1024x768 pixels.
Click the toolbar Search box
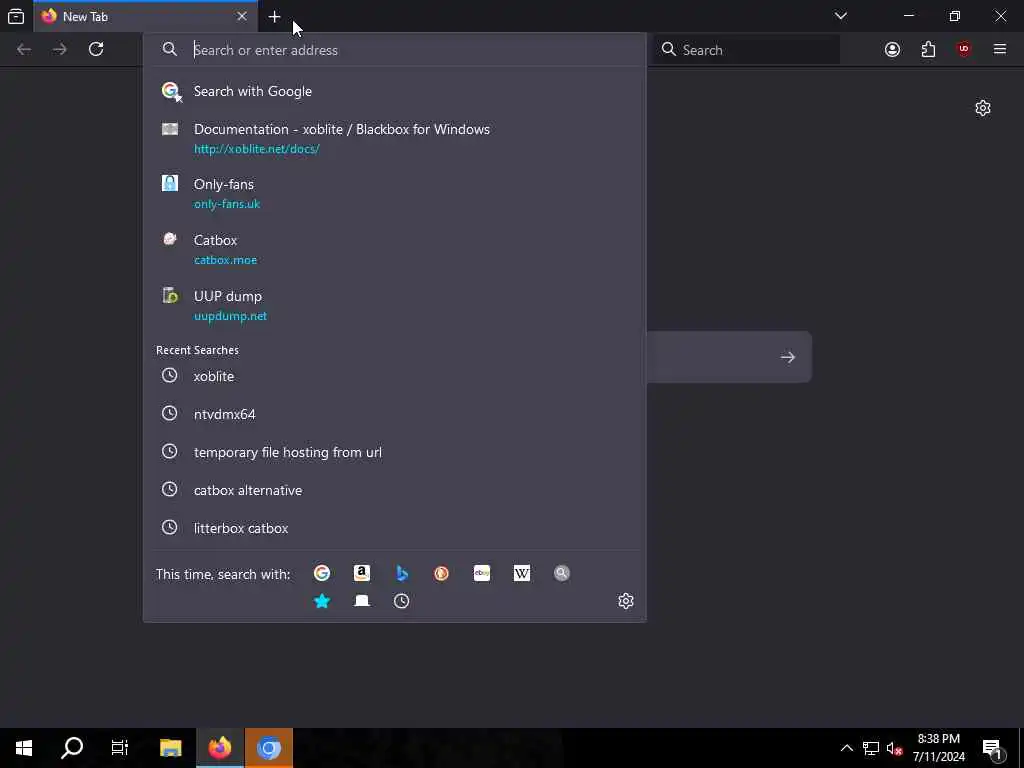pyautogui.click(x=747, y=50)
